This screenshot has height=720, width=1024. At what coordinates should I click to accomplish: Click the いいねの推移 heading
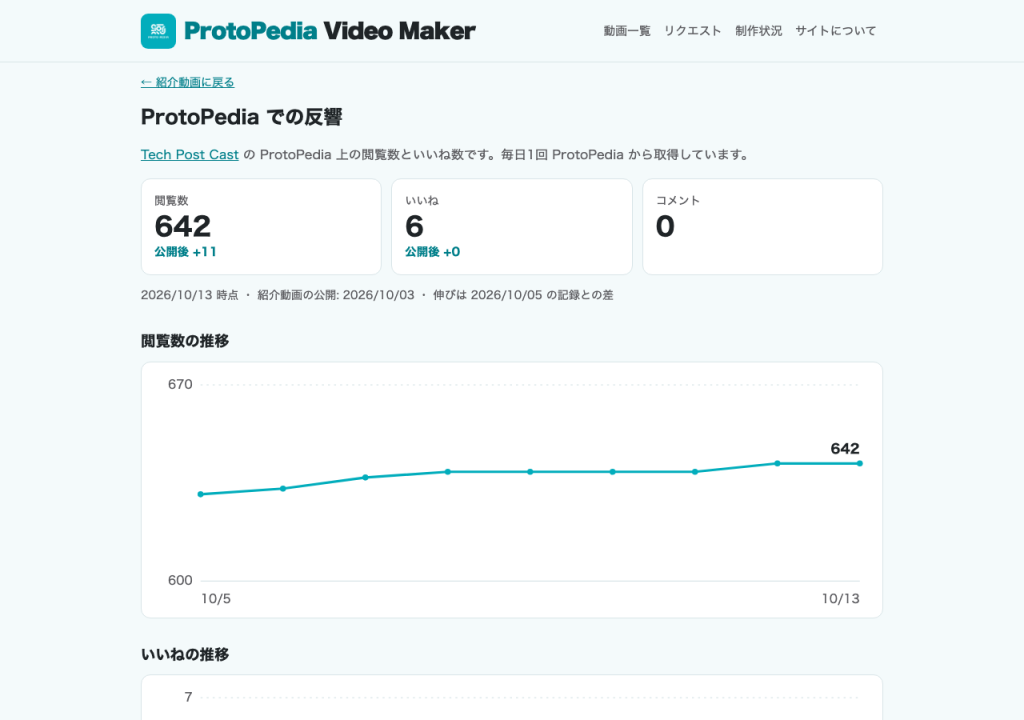pyautogui.click(x=185, y=655)
